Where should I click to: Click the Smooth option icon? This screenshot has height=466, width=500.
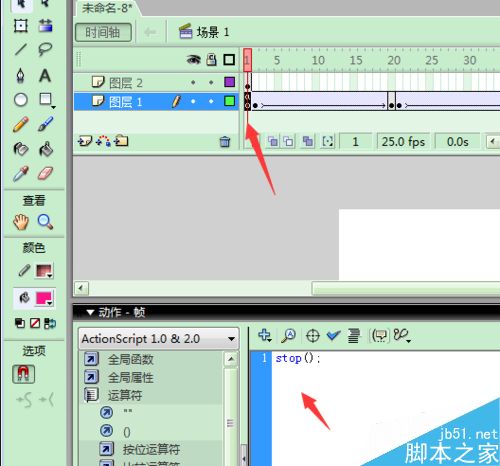24,400
